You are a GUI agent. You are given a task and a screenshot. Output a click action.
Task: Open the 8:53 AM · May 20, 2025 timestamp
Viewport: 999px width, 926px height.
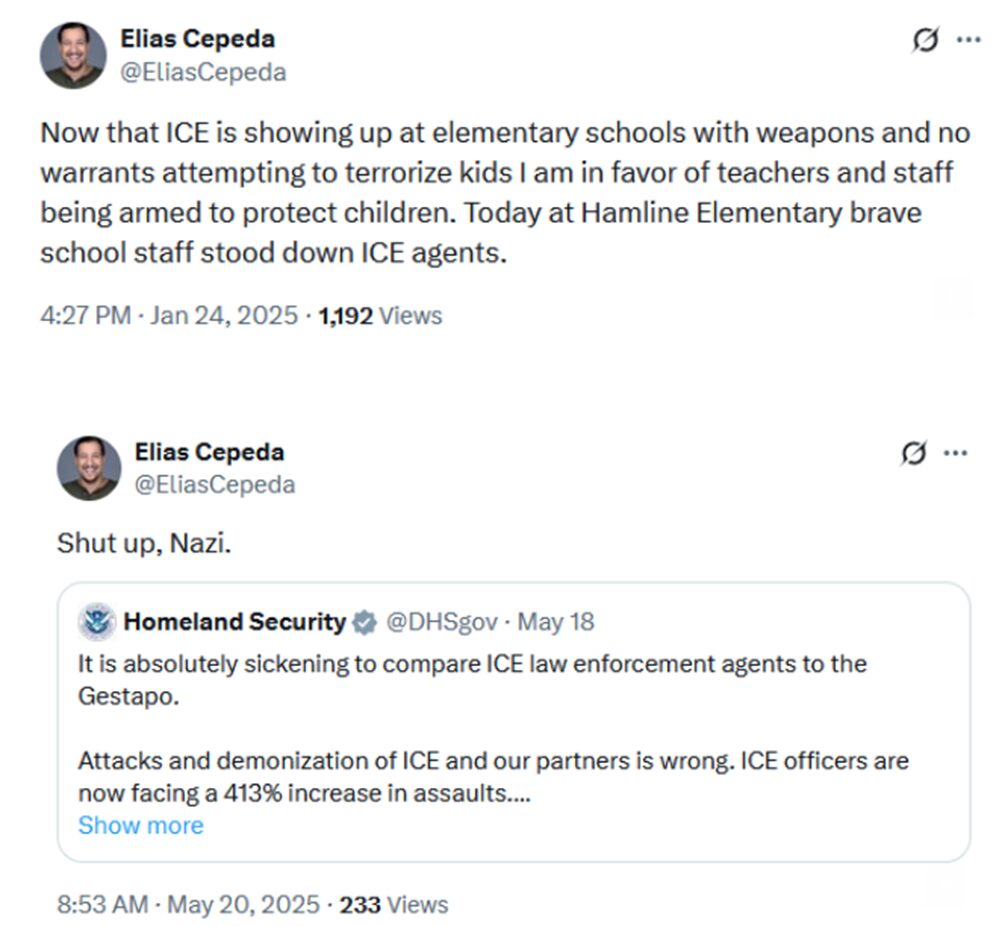(192, 905)
